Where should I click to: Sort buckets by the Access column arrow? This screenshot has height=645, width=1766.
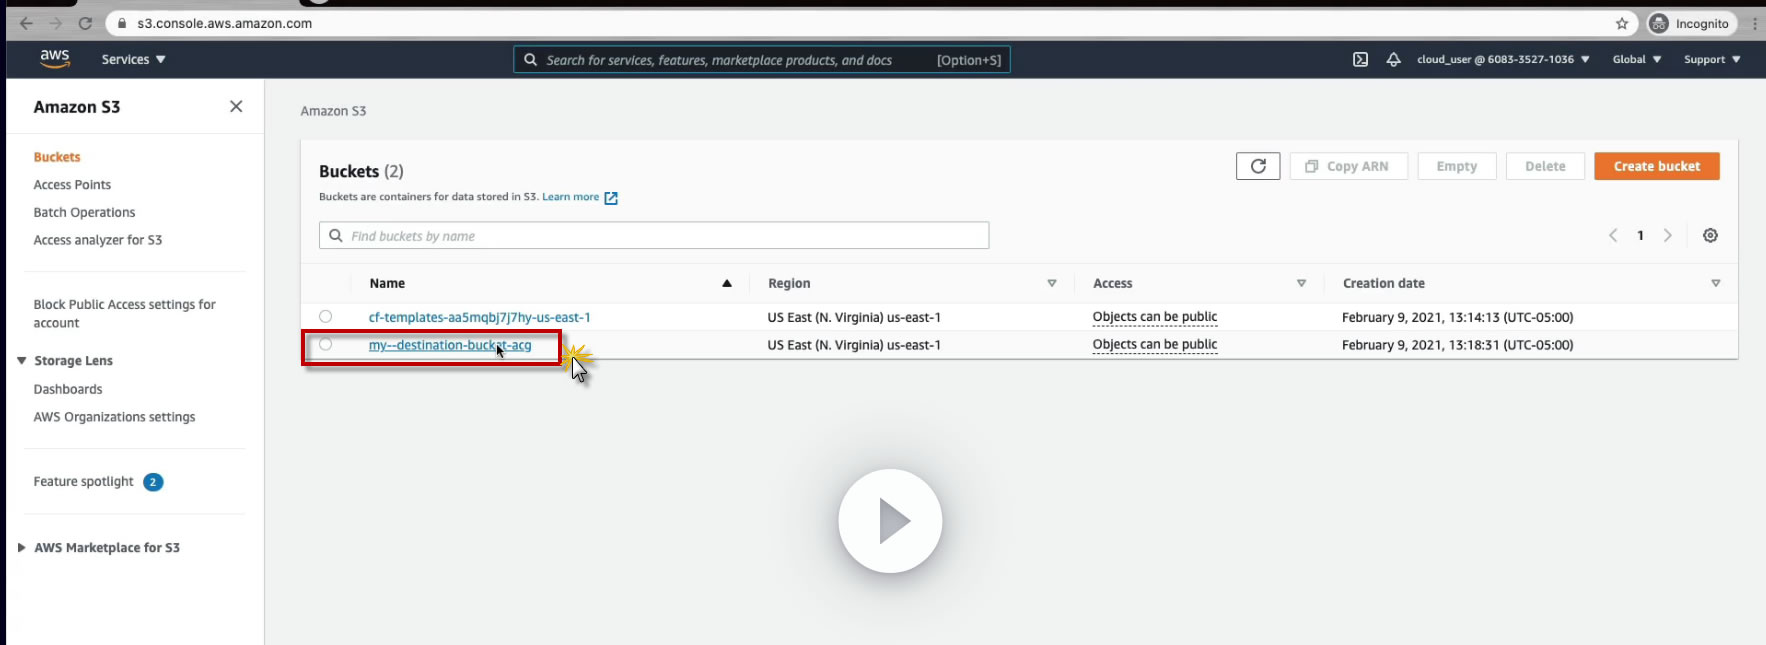point(1301,283)
